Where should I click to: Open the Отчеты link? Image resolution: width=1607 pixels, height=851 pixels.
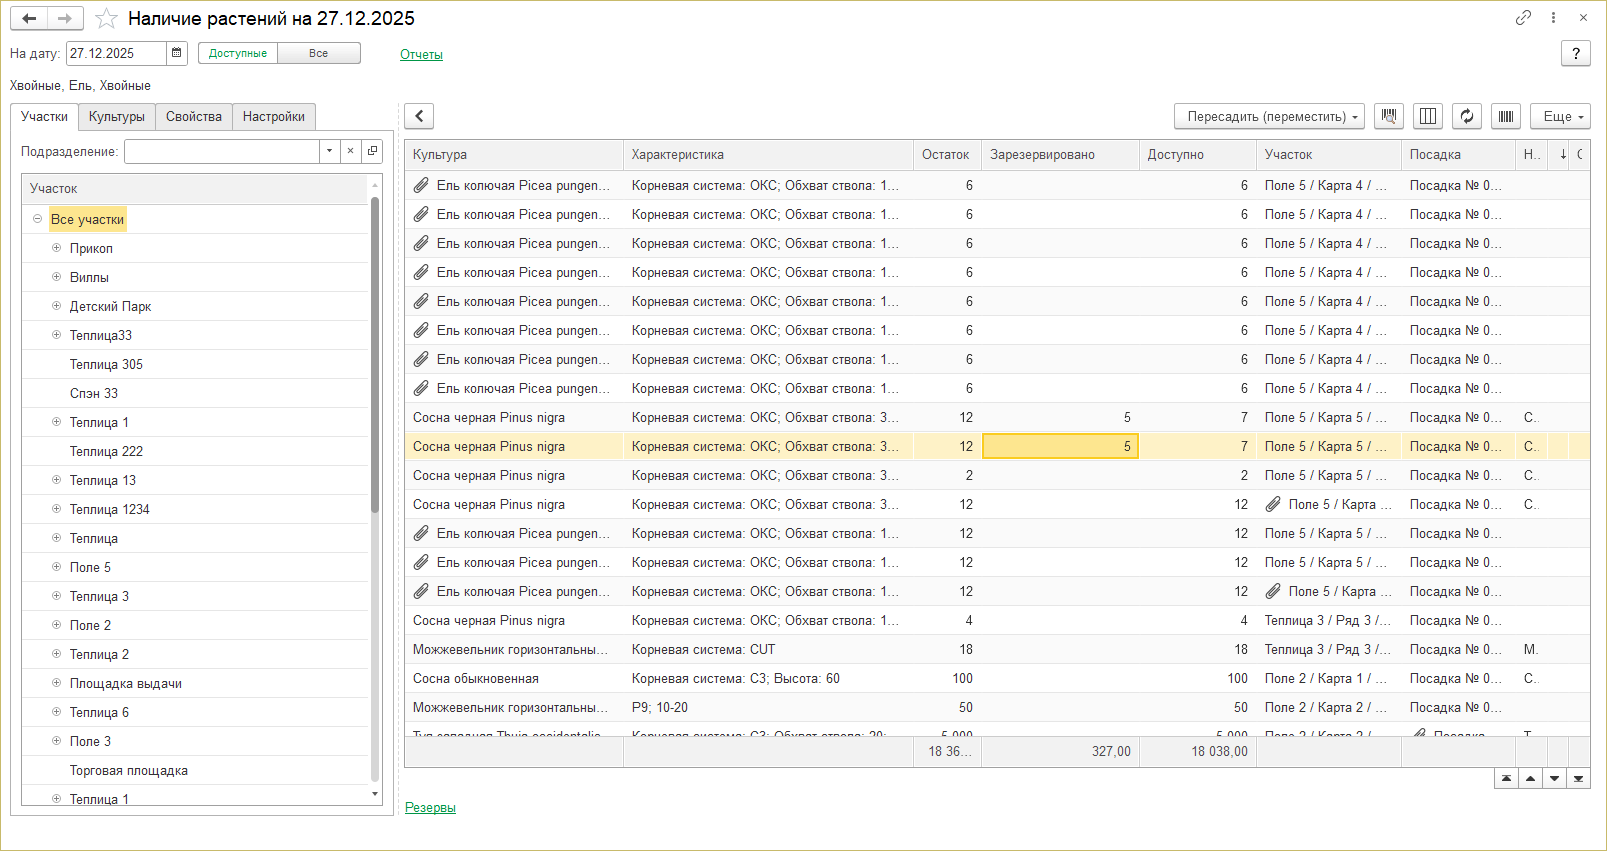tap(421, 55)
